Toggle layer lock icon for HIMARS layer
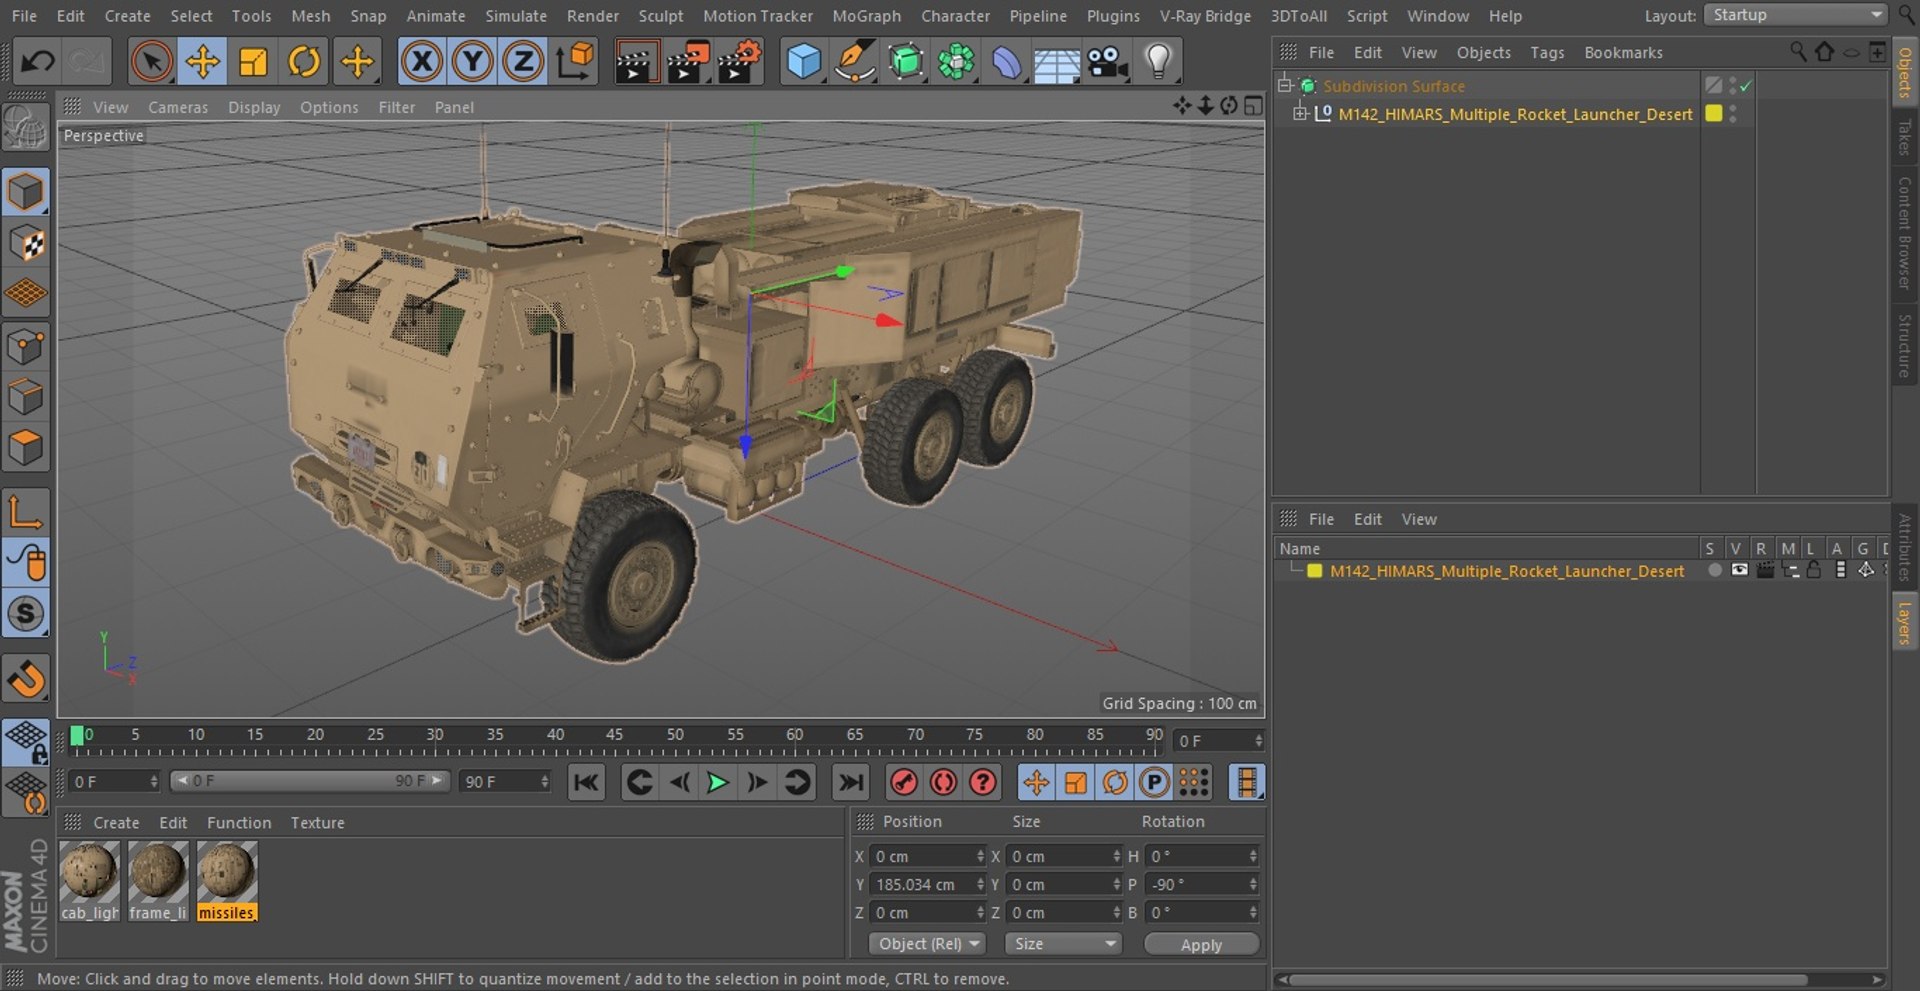The width and height of the screenshot is (1920, 991). coord(1814,570)
